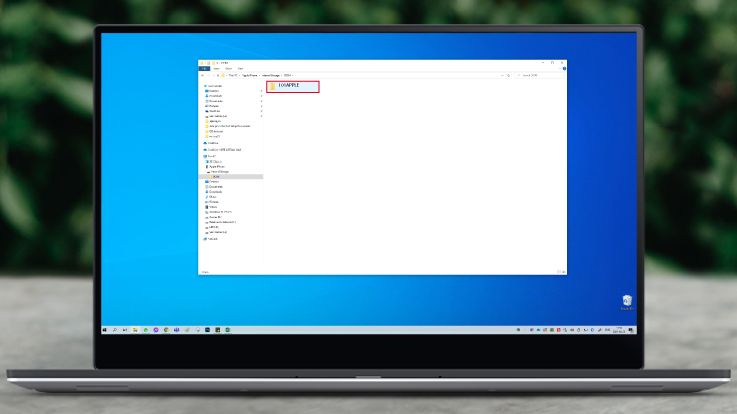
Task: Click the Network item in sidebar
Action: tap(213, 238)
